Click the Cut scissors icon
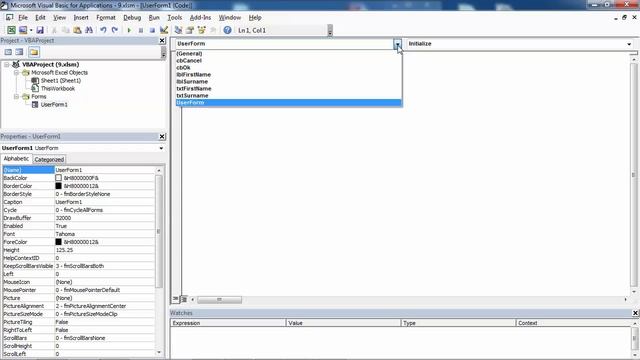This screenshot has width=640, height=360. [x=54, y=30]
